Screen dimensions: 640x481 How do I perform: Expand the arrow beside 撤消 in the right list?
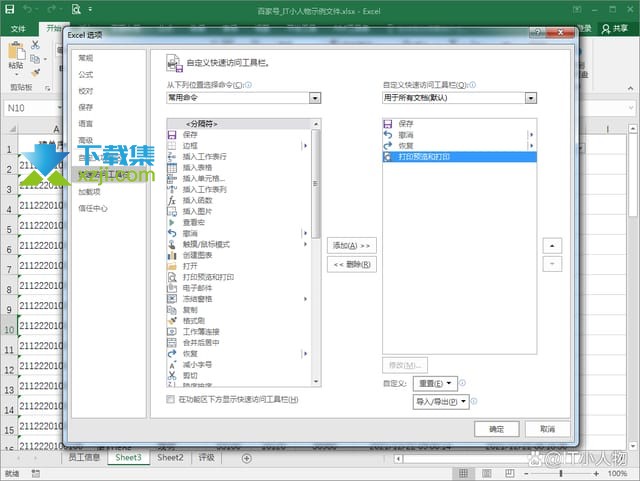tap(531, 135)
